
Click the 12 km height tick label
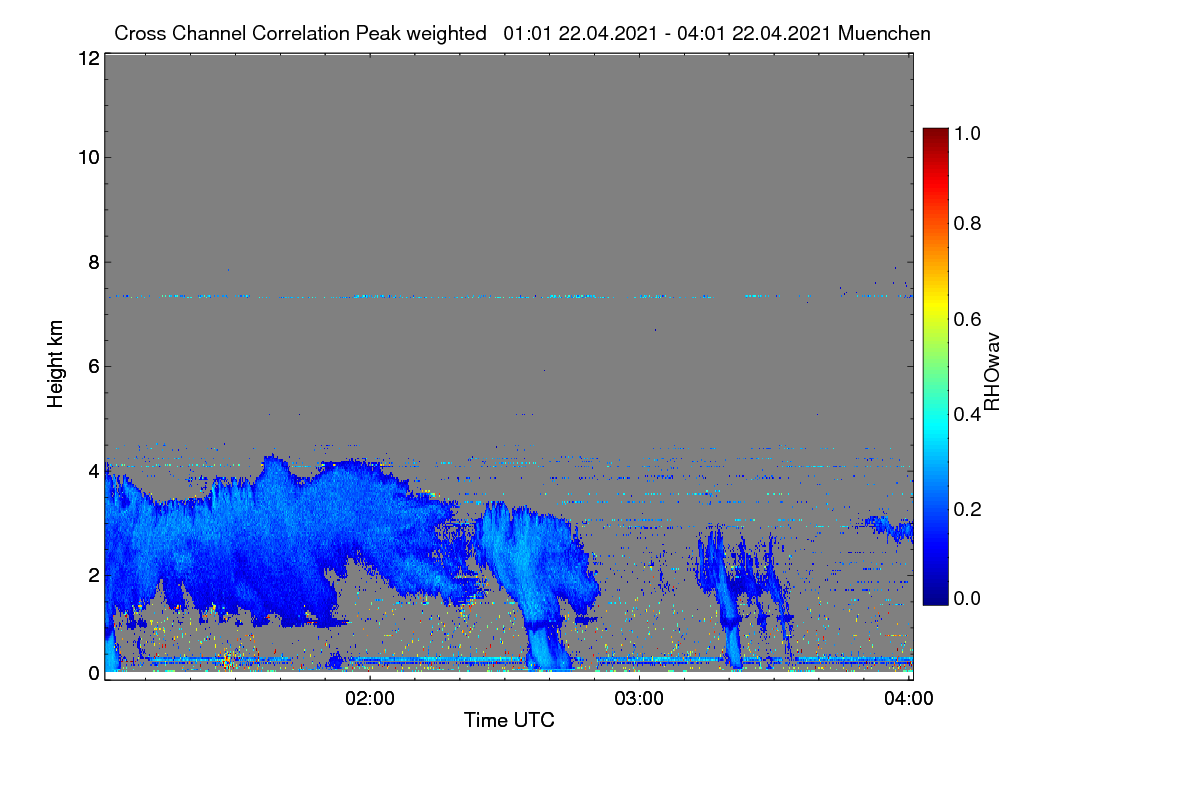88,59
